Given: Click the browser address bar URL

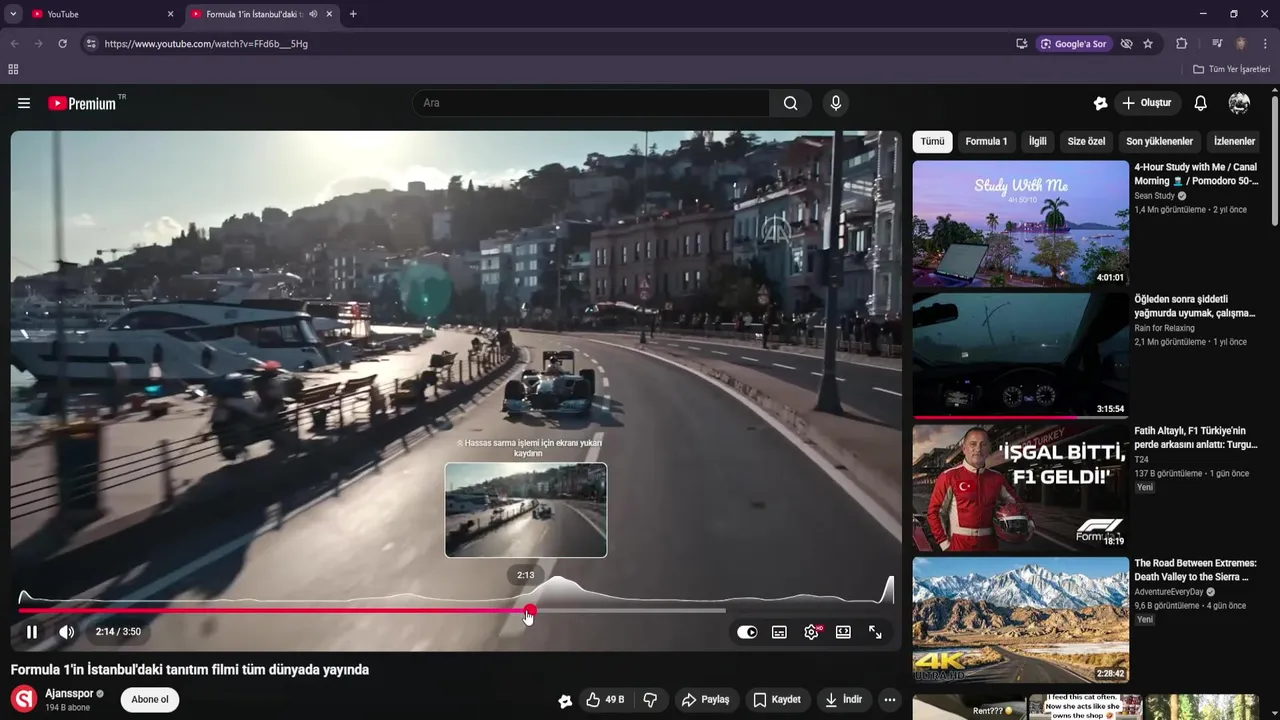Looking at the screenshot, I should pyautogui.click(x=206, y=44).
